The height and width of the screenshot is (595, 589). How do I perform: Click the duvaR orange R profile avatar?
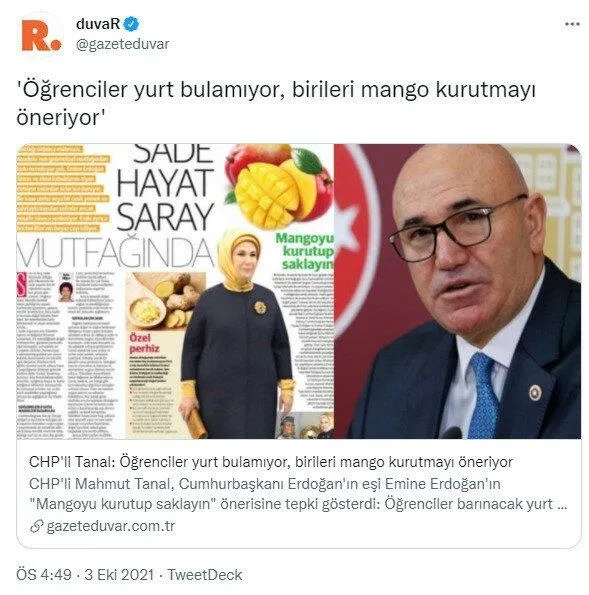click(x=41, y=36)
